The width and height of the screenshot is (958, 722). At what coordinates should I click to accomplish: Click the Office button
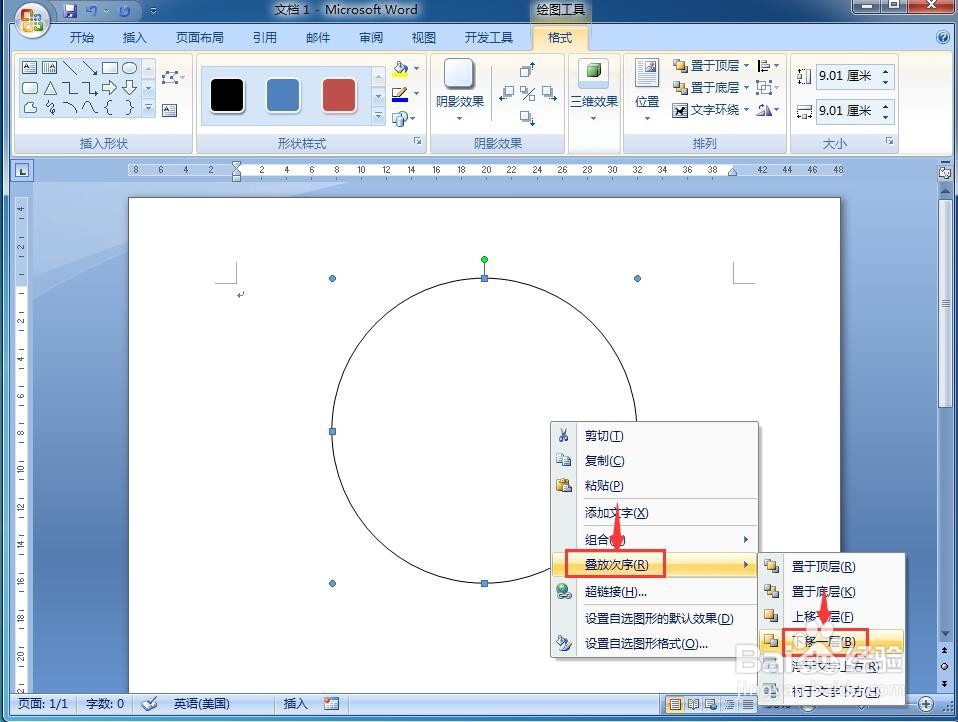[32, 20]
